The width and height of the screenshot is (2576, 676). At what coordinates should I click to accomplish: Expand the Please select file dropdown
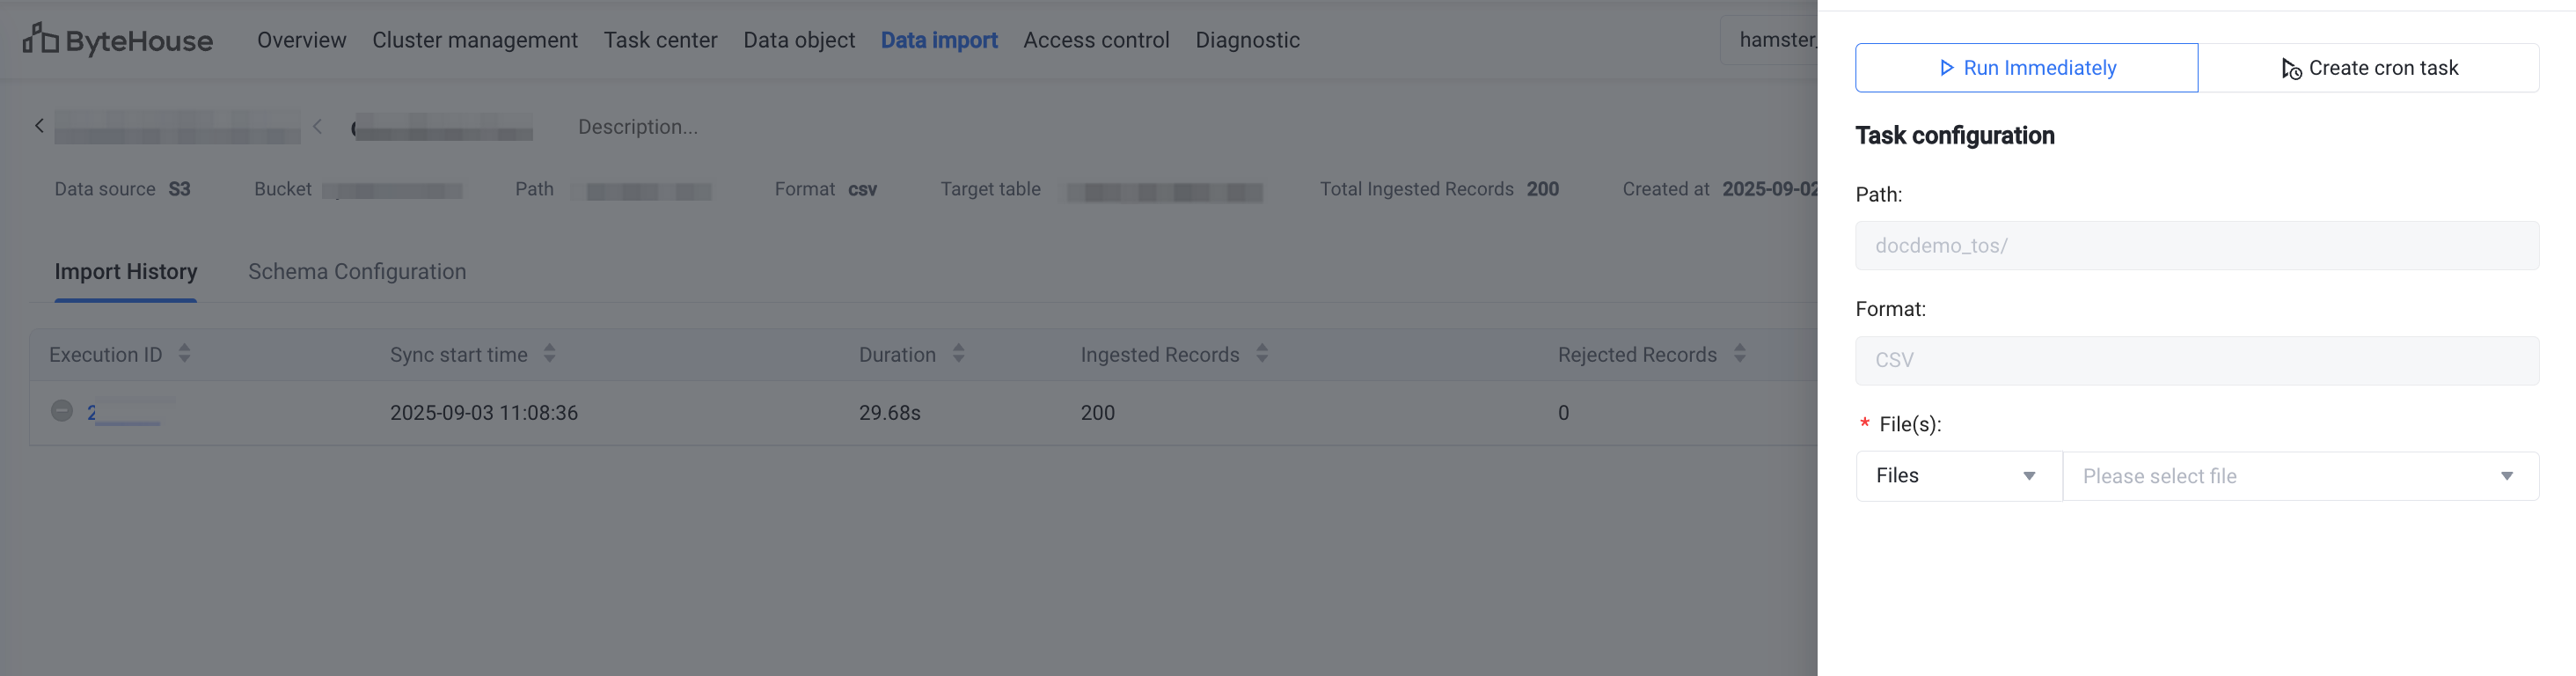pyautogui.click(x=2299, y=476)
